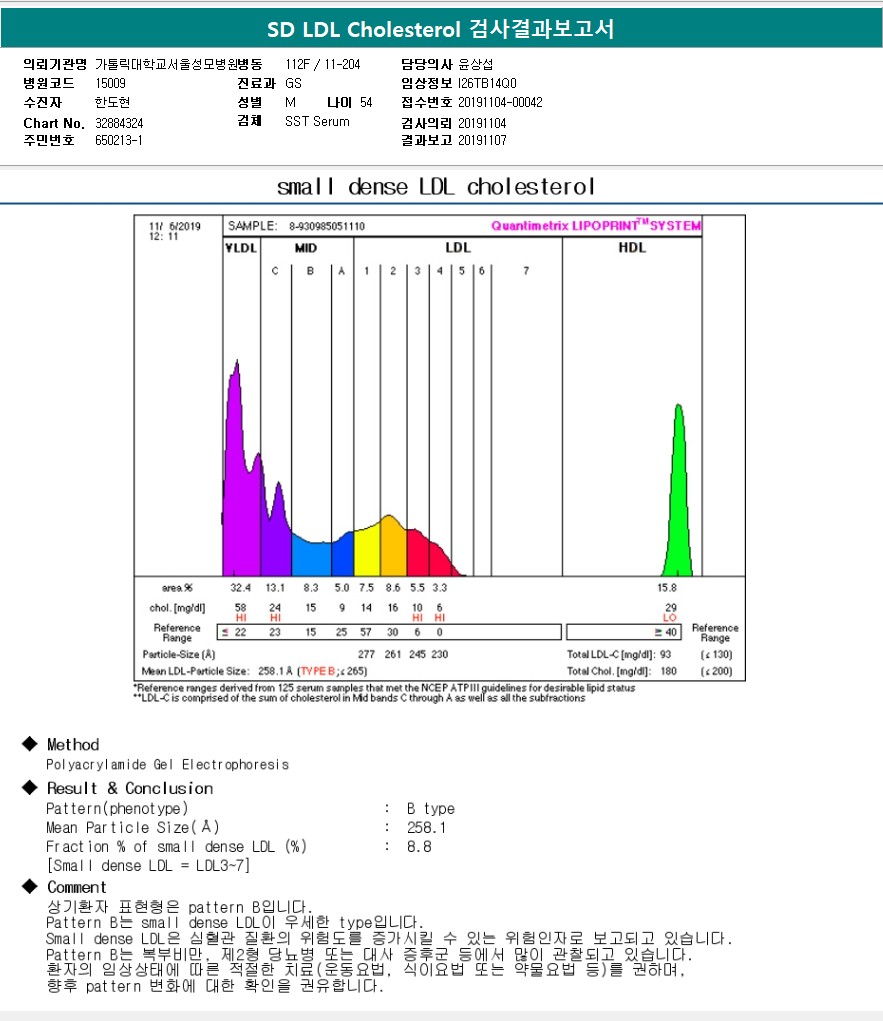Image resolution: width=883 pixels, height=1021 pixels.
Task: Click the age value 54
Action: (x=366, y=102)
